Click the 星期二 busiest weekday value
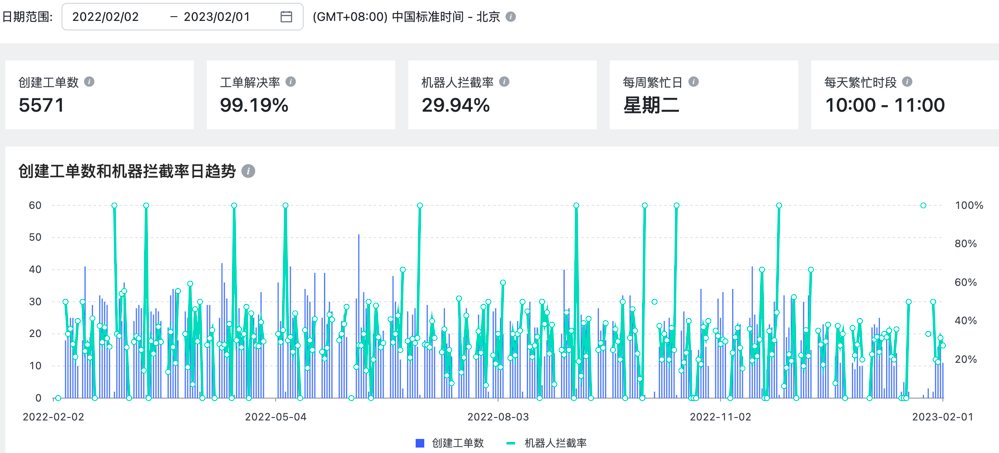Image resolution: width=999 pixels, height=453 pixels. point(651,105)
